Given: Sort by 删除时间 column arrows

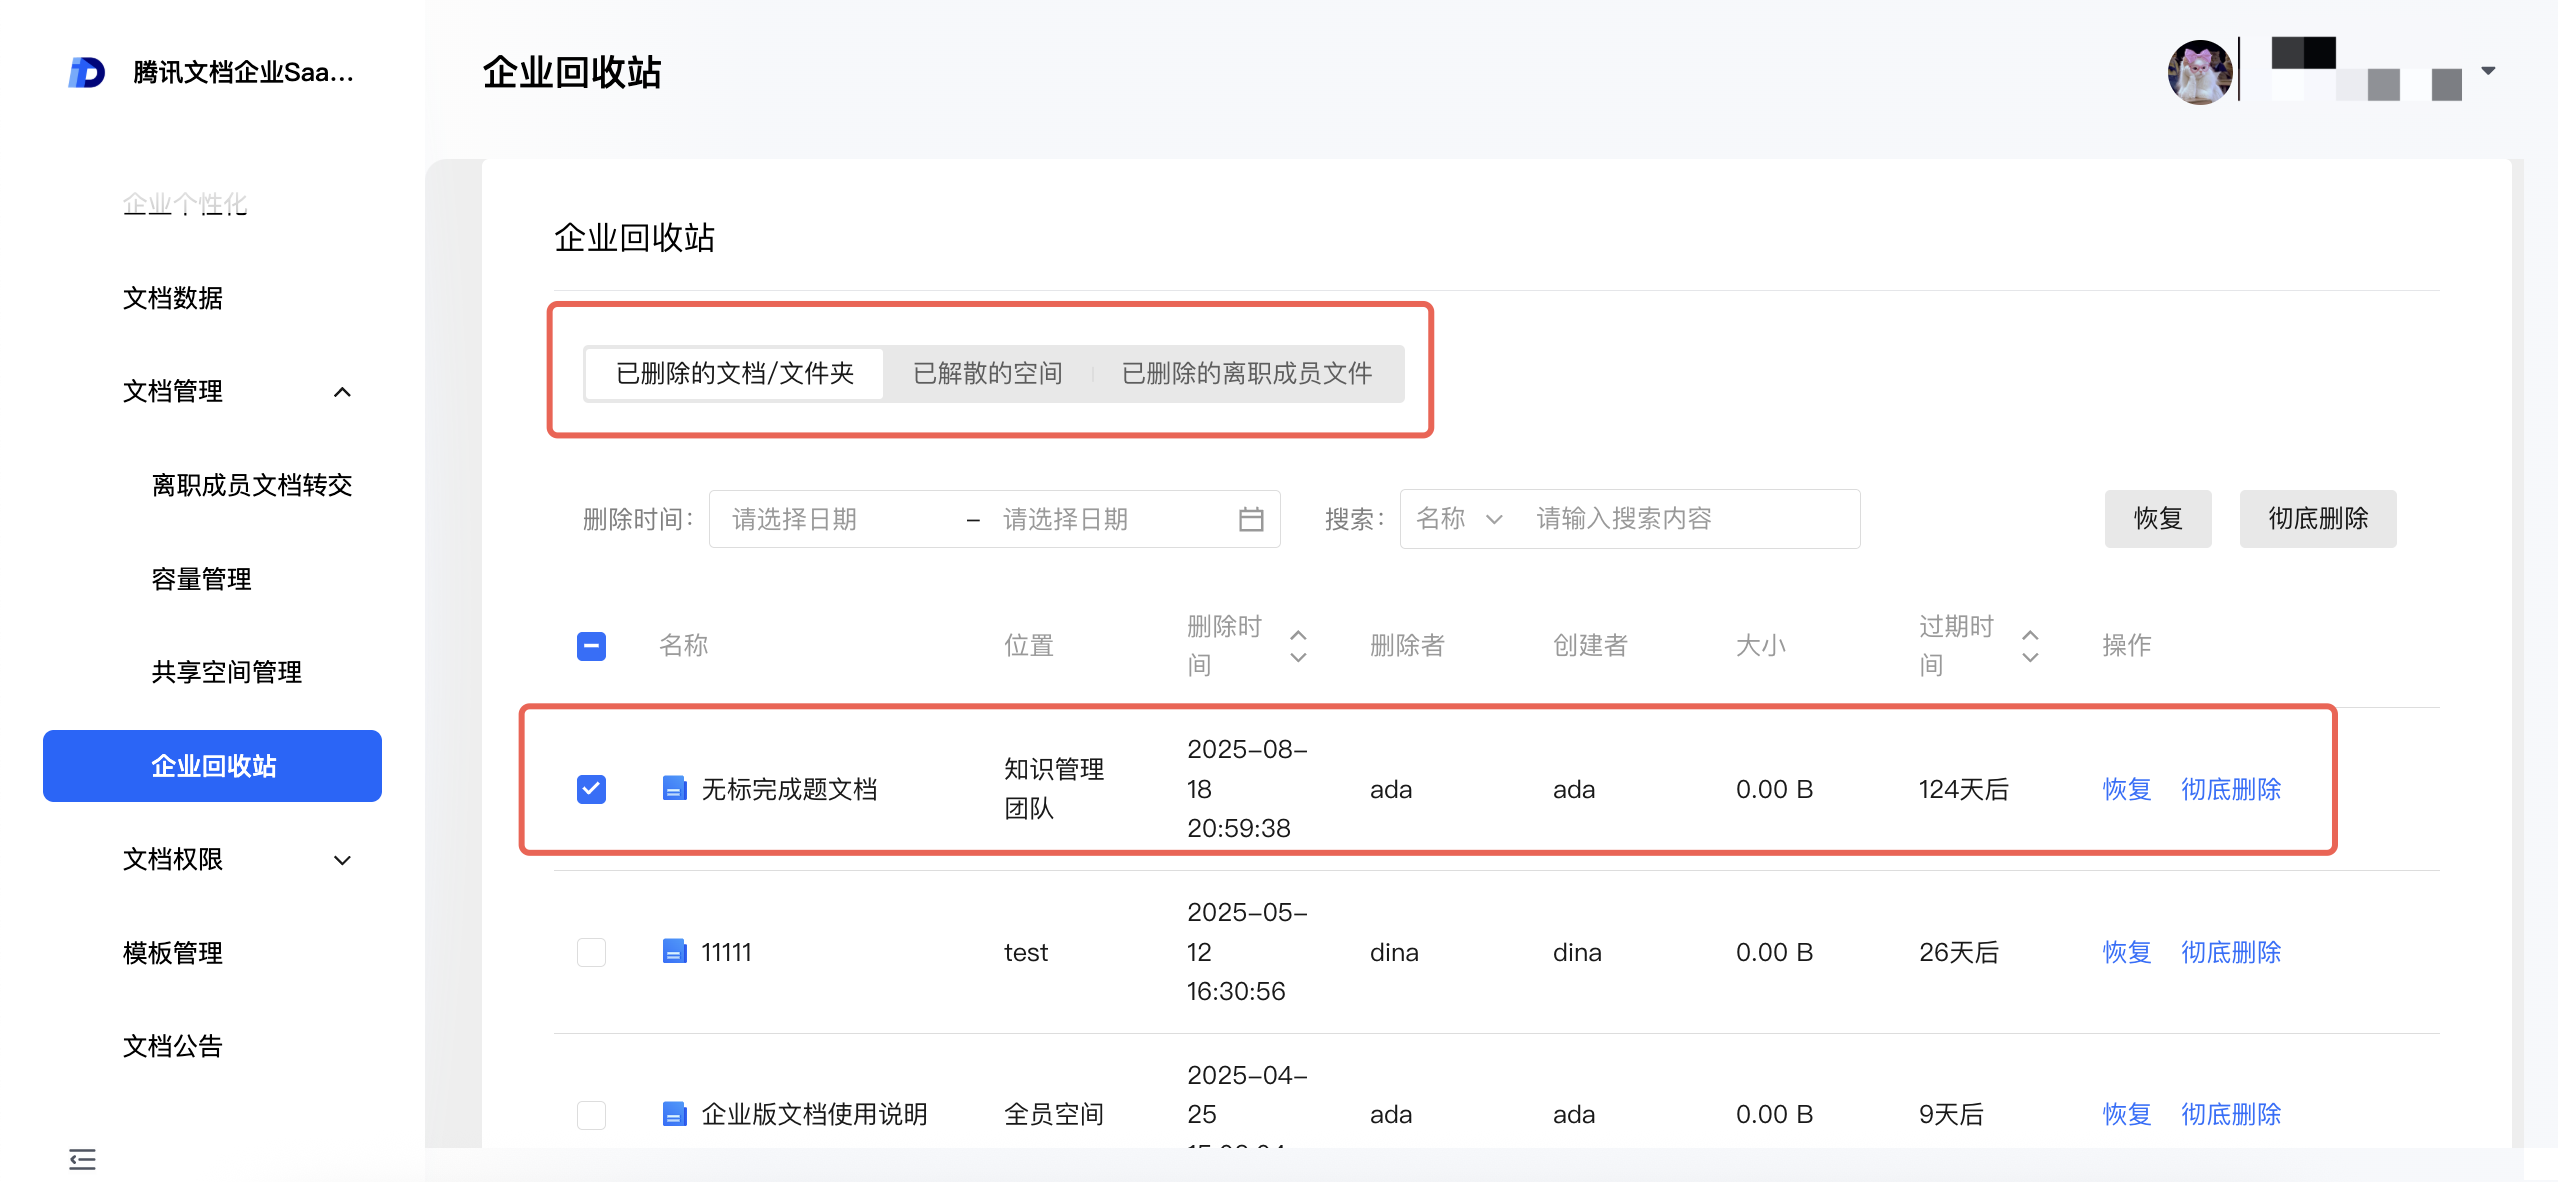Looking at the screenshot, I should (x=1298, y=646).
